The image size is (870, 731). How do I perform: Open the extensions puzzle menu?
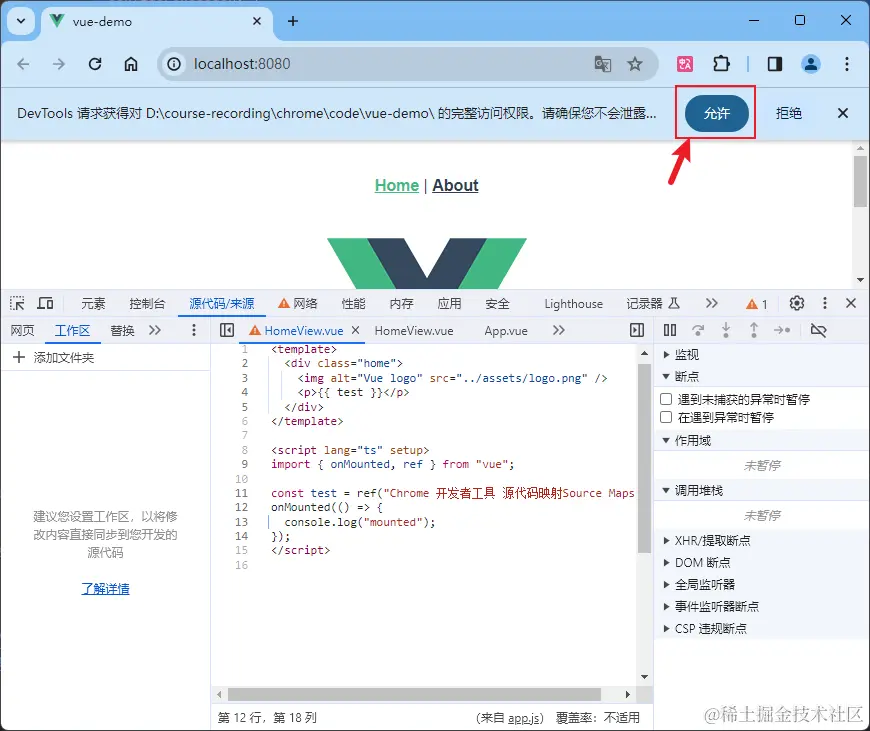point(721,64)
